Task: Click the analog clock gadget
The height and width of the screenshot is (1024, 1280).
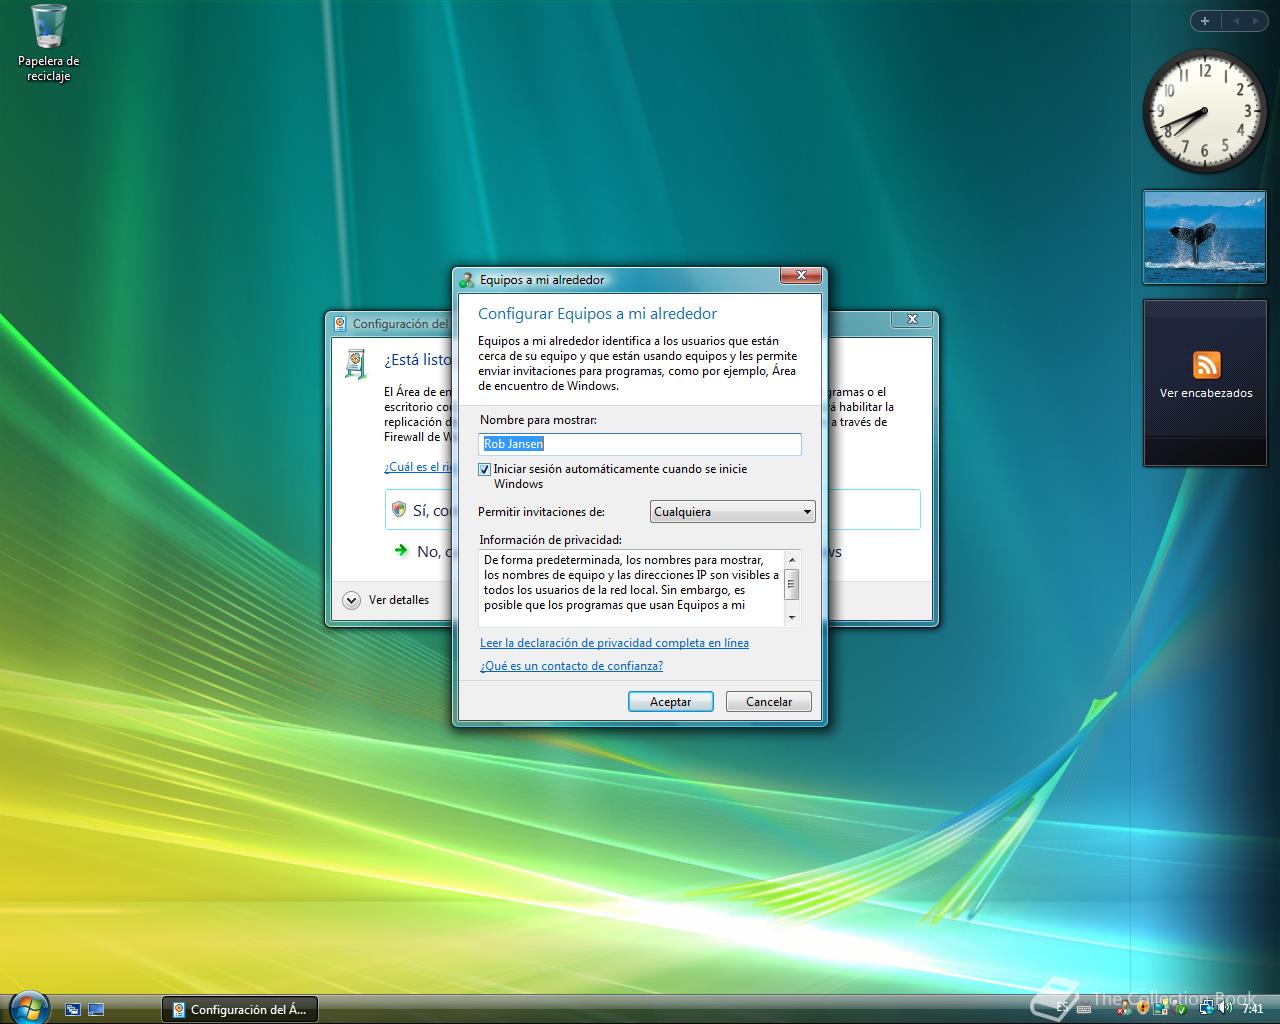Action: (x=1204, y=111)
